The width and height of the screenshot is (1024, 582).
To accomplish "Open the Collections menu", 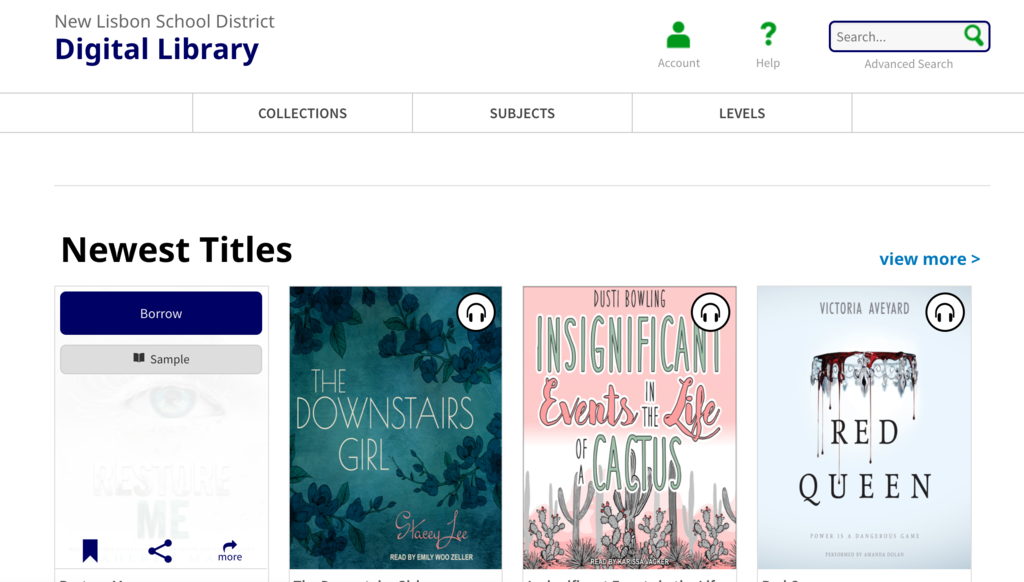I will tap(302, 113).
